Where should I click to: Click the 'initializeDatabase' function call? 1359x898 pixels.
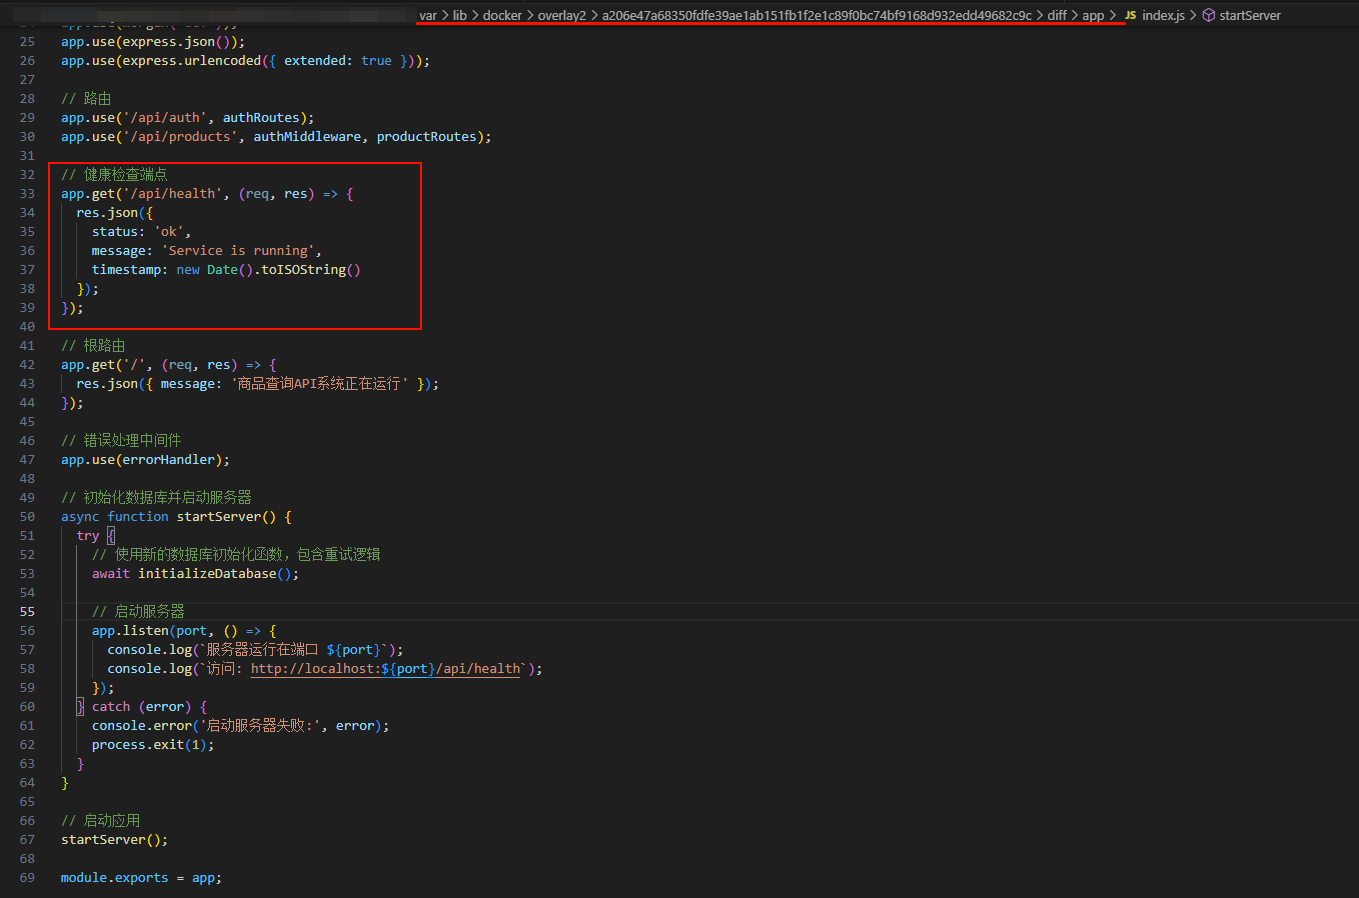click(206, 574)
